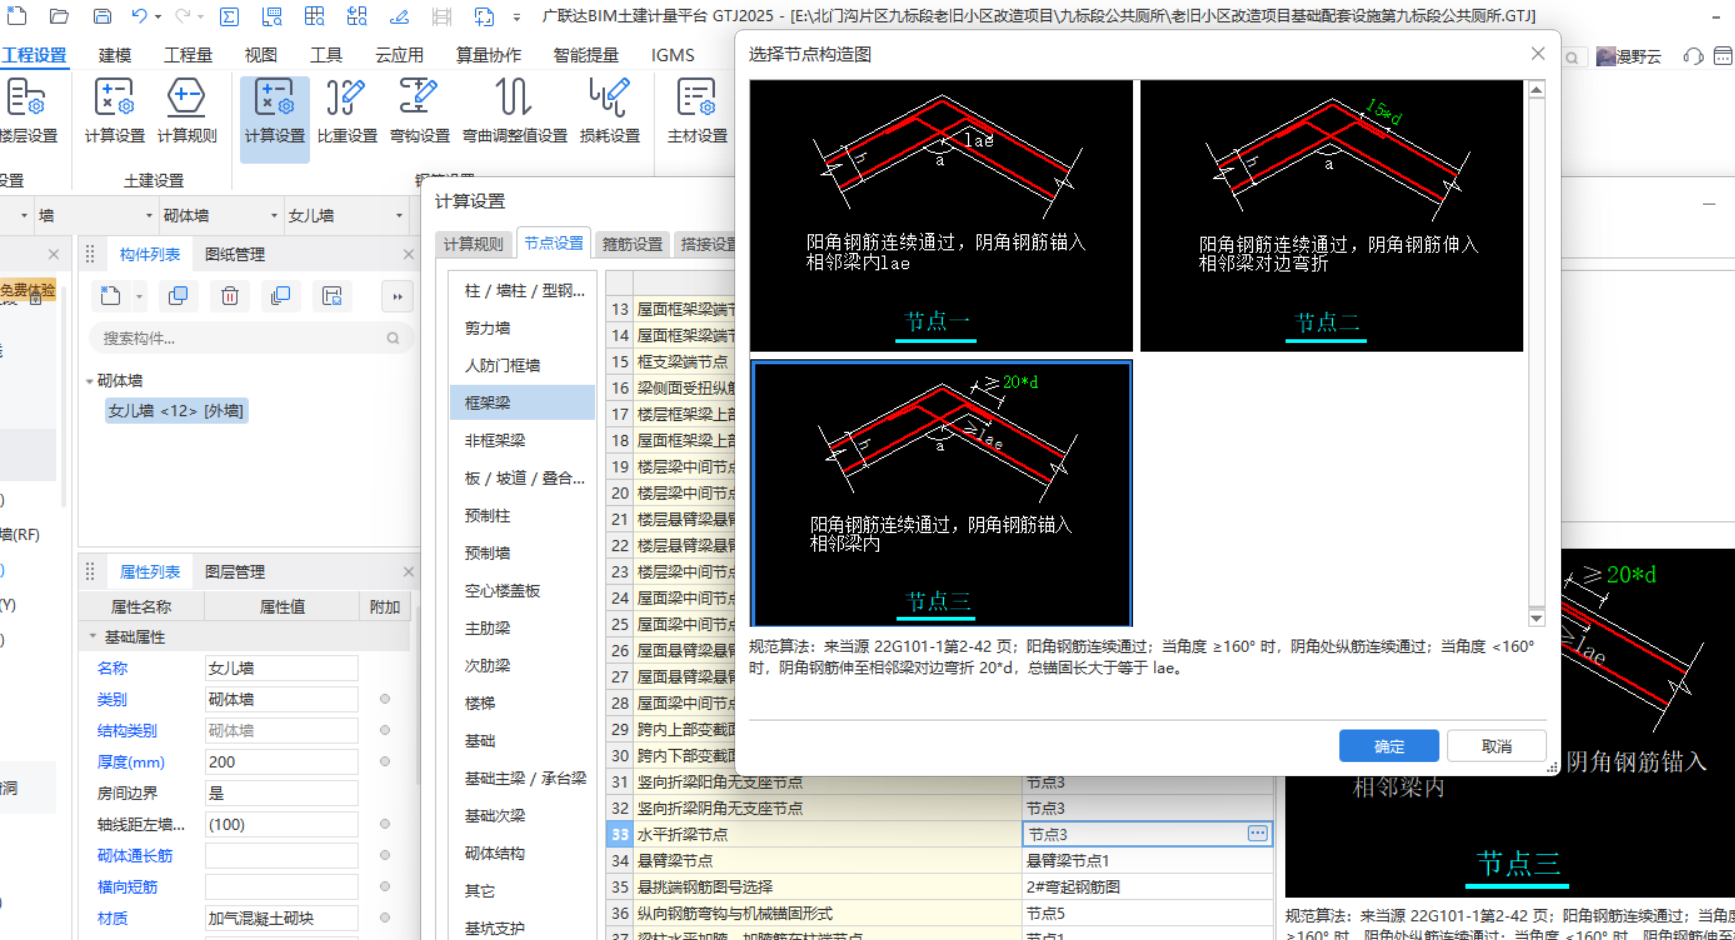1735x940 pixels.
Task: Open the 比重设置 ribbon tool
Action: [x=347, y=111]
